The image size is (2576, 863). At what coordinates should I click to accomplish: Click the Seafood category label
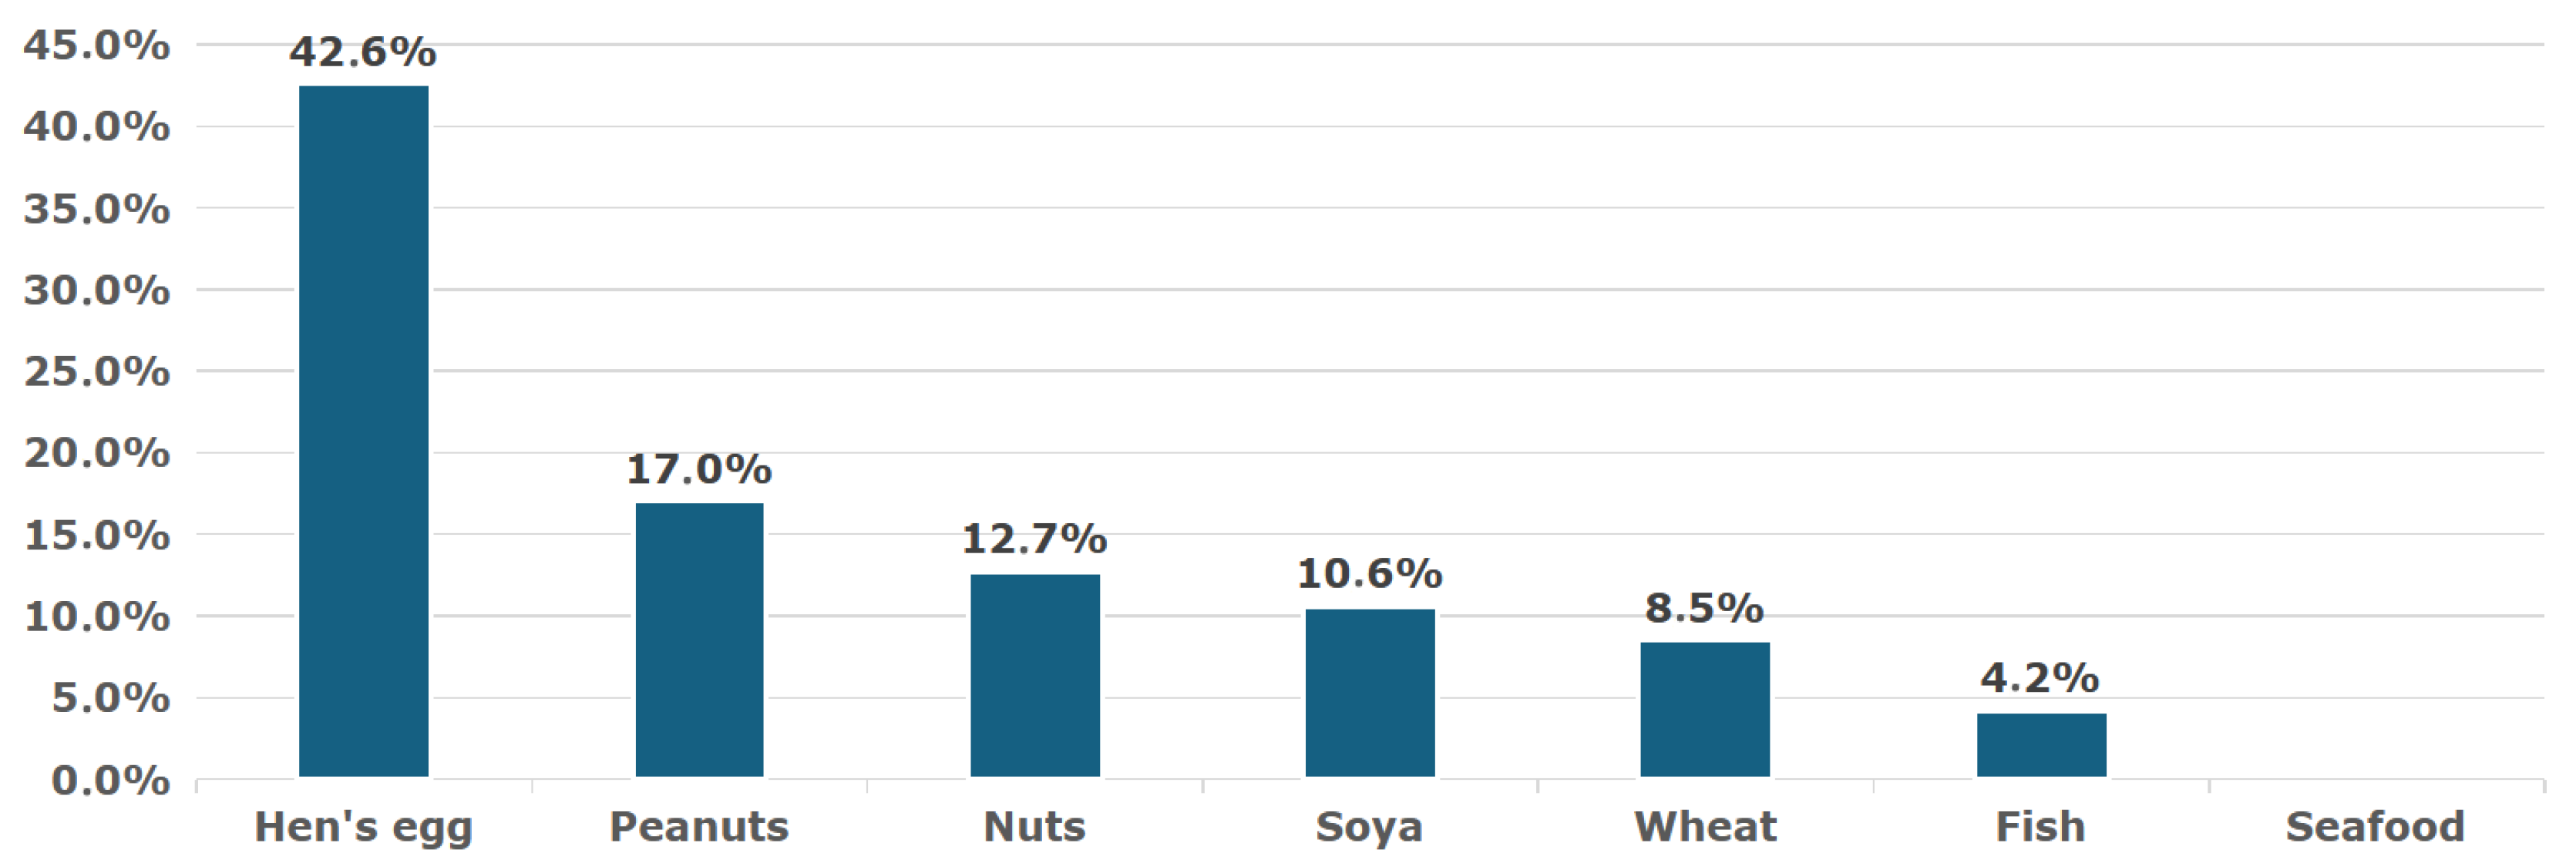(2375, 827)
